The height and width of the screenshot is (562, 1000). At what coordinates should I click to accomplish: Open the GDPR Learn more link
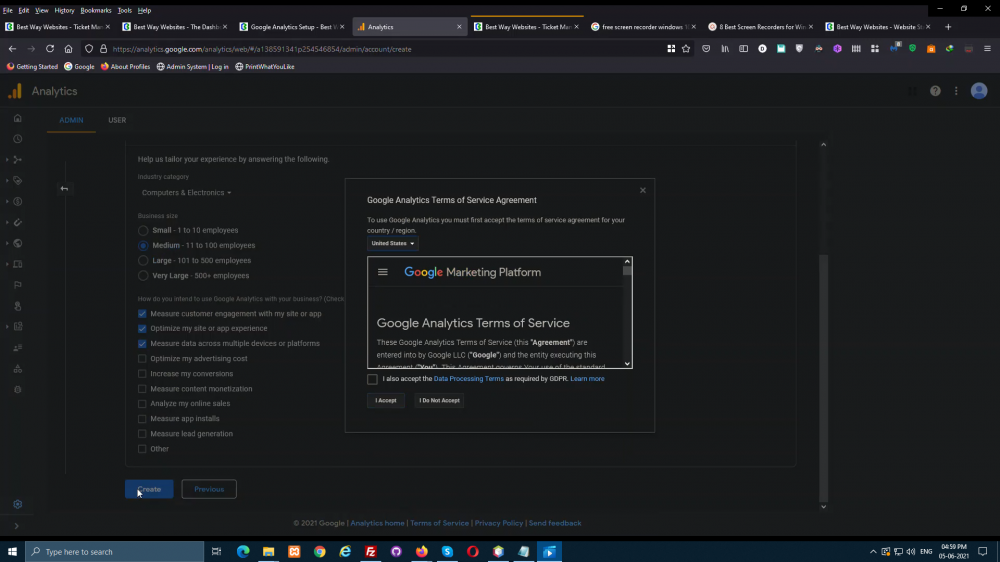point(587,379)
